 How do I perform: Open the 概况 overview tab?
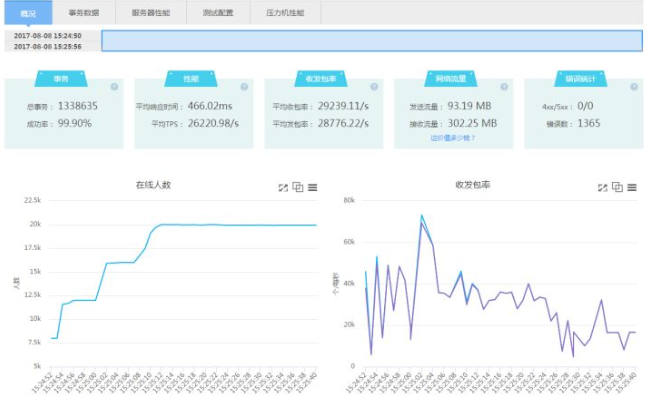(28, 13)
